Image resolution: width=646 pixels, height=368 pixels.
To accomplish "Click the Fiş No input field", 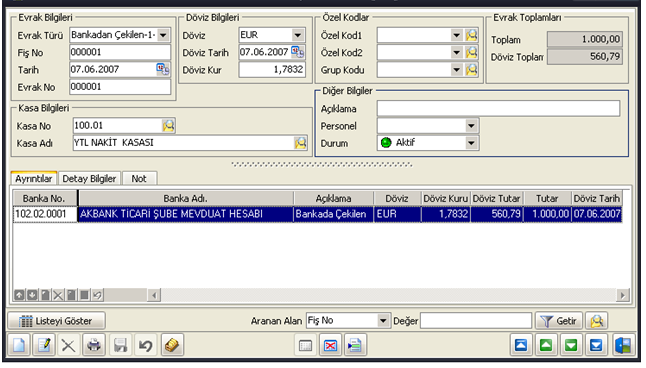I will coord(120,52).
